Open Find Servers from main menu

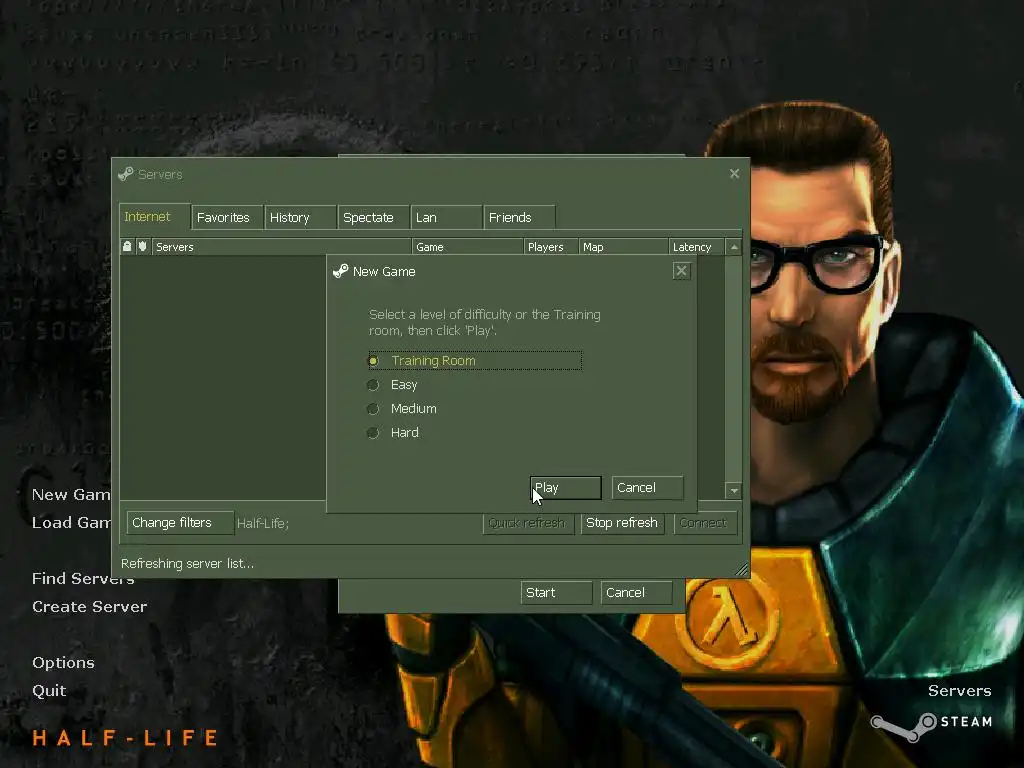pos(83,579)
